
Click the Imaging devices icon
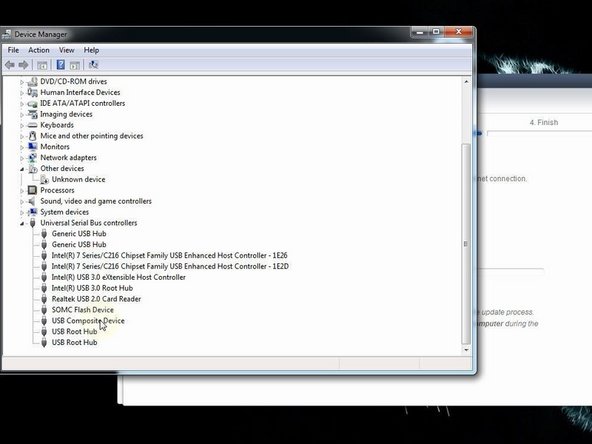click(x=33, y=114)
